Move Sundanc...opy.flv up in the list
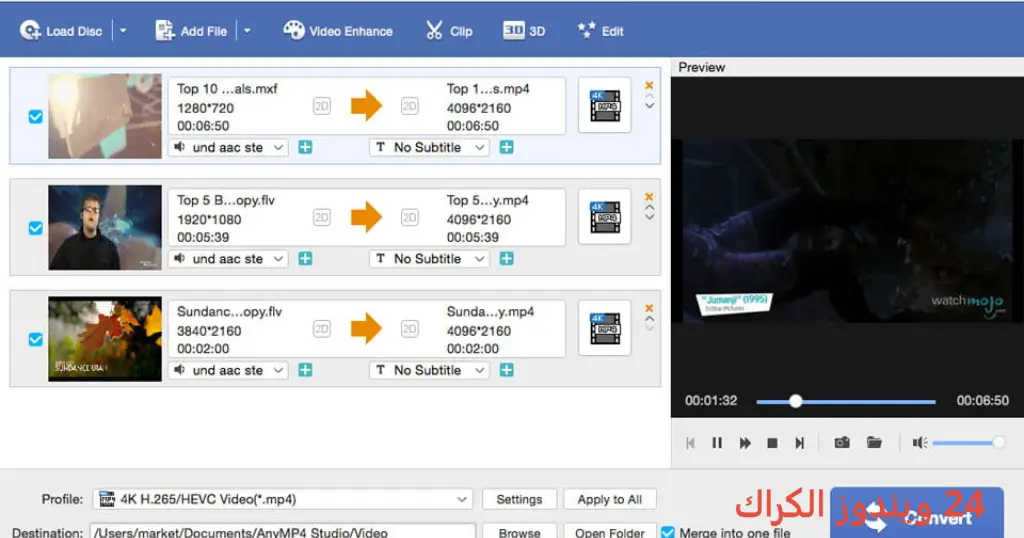This screenshot has width=1024, height=538. click(649, 319)
